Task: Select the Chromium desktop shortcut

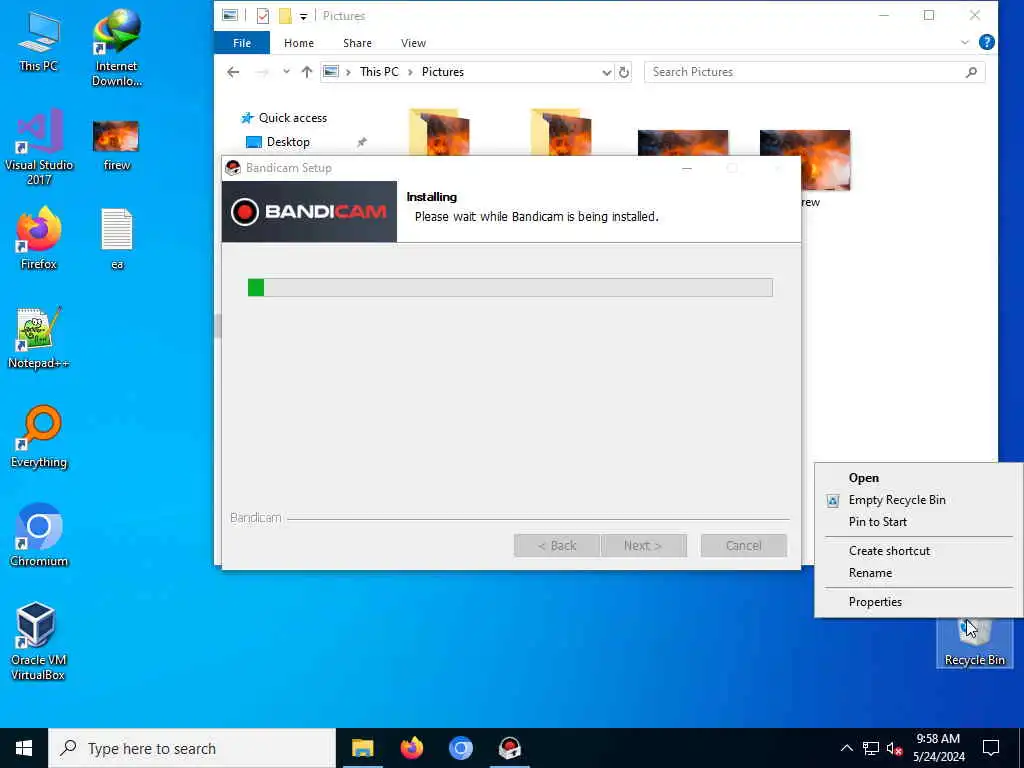Action: click(x=39, y=536)
